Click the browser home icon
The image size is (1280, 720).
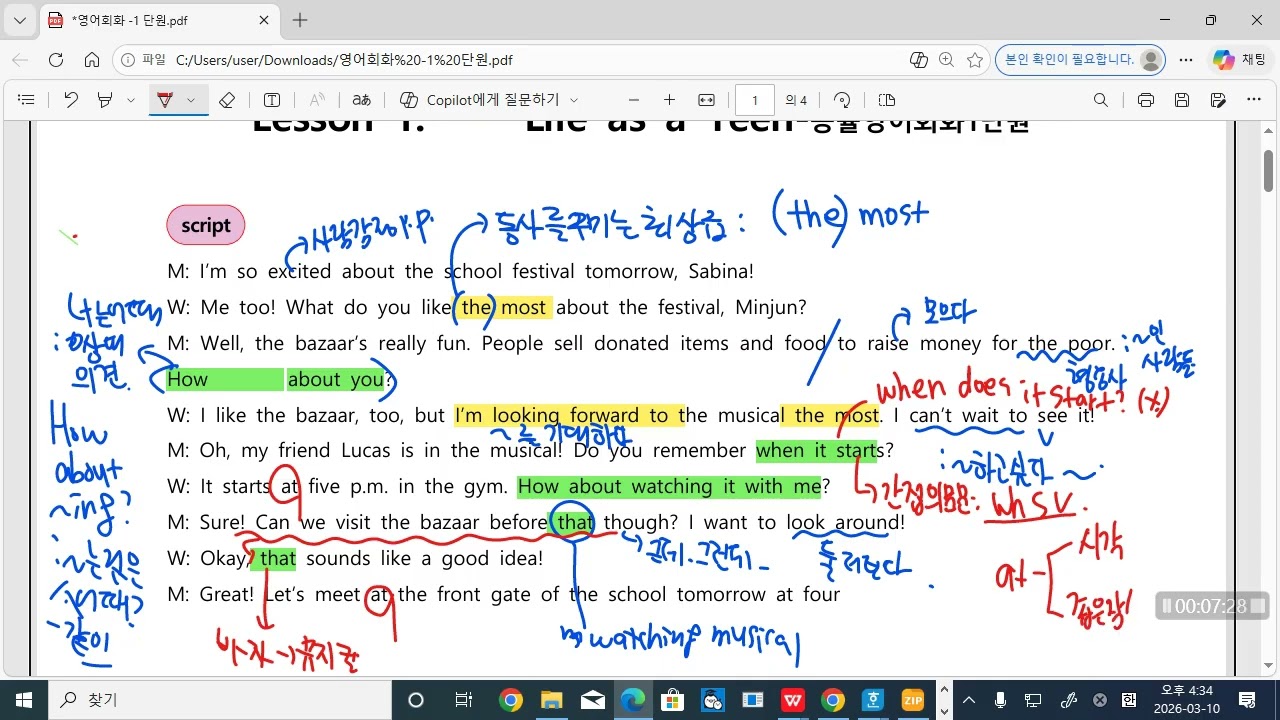[x=92, y=60]
